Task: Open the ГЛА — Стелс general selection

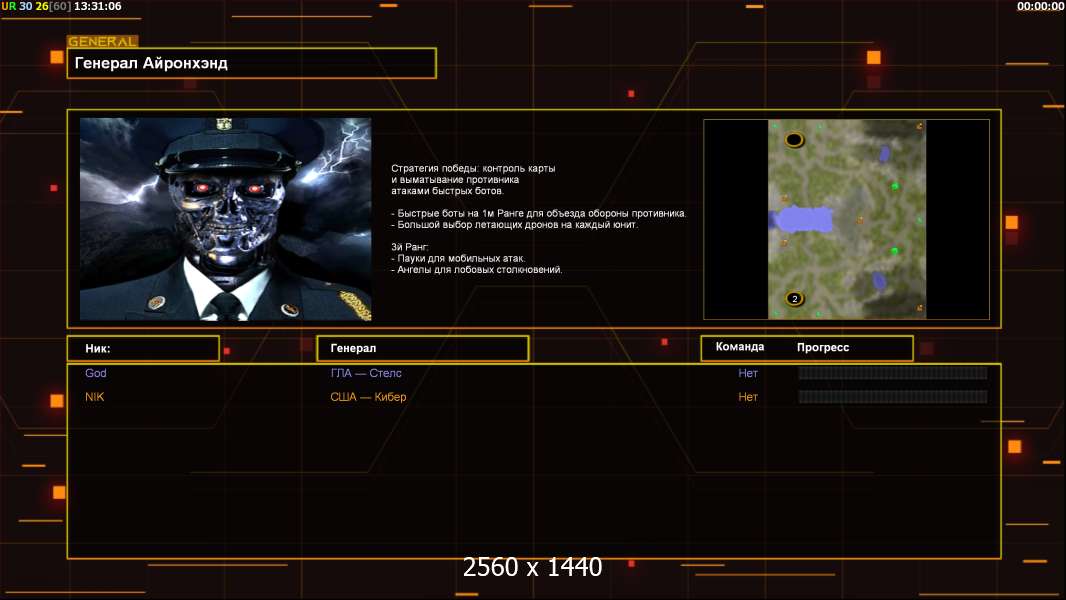Action: 366,373
